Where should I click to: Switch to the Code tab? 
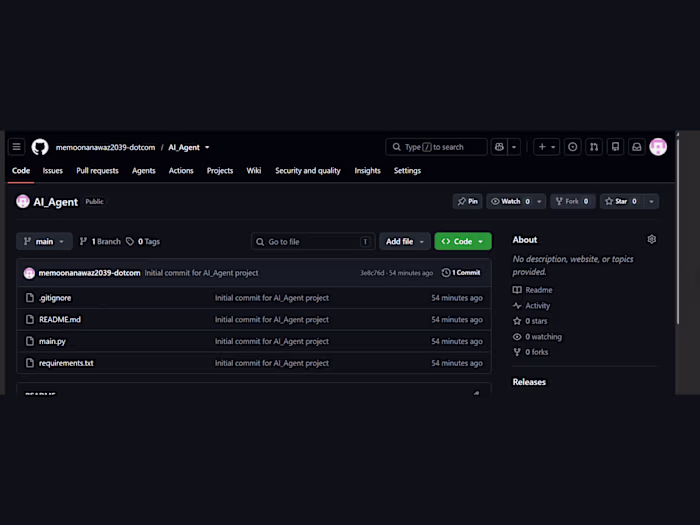coord(21,171)
